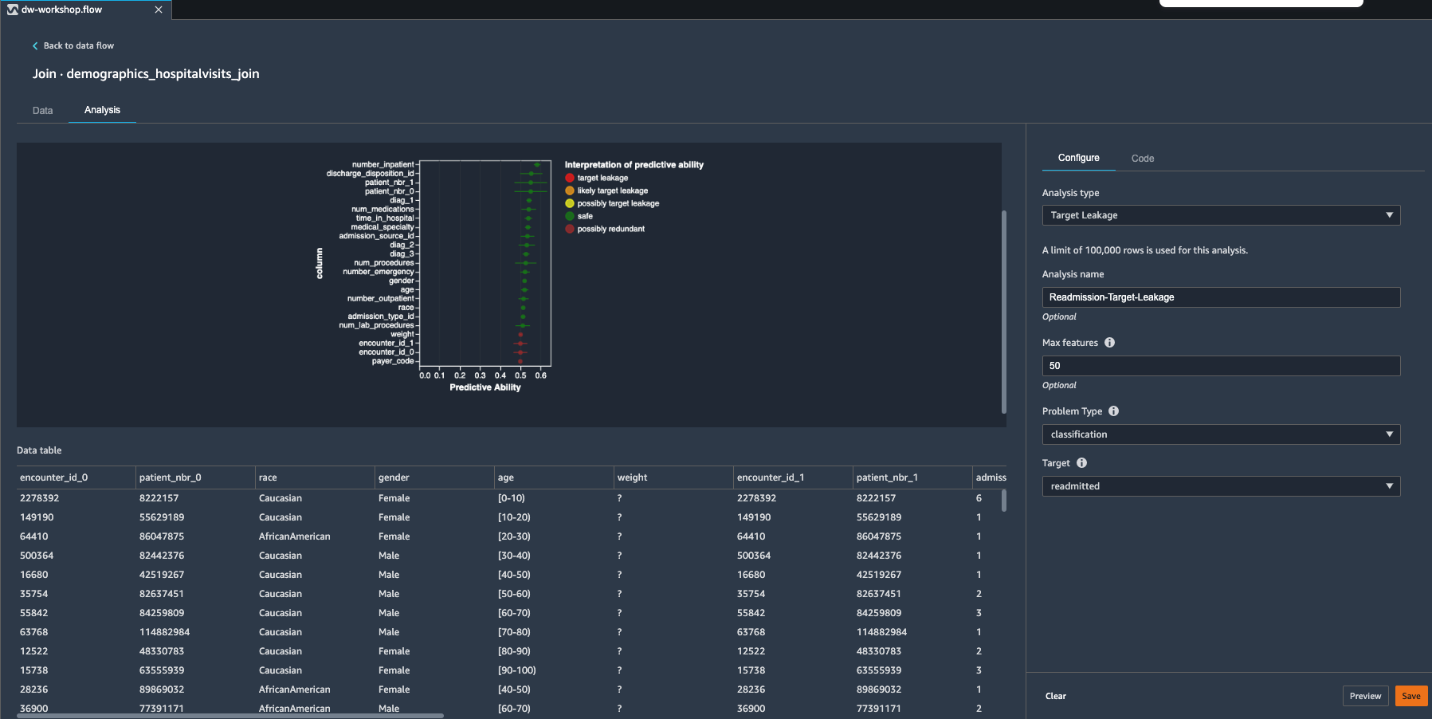
Task: Click the Target info icon
Action: tap(1081, 463)
